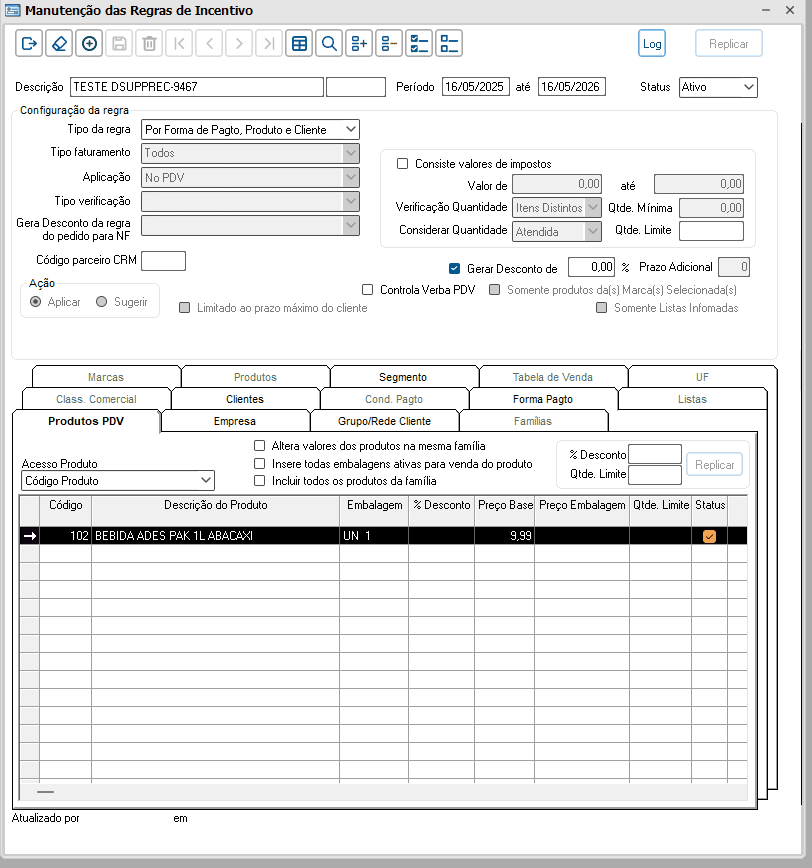Switch to the Segmento tab
812x868 pixels.
point(403,377)
